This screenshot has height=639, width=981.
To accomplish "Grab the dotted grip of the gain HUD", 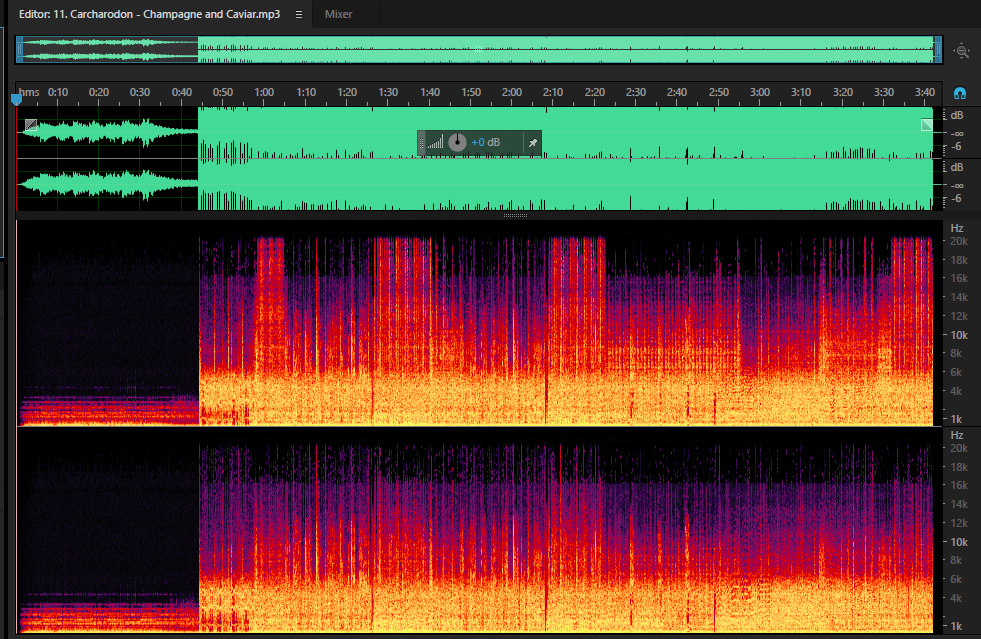I will click(422, 143).
